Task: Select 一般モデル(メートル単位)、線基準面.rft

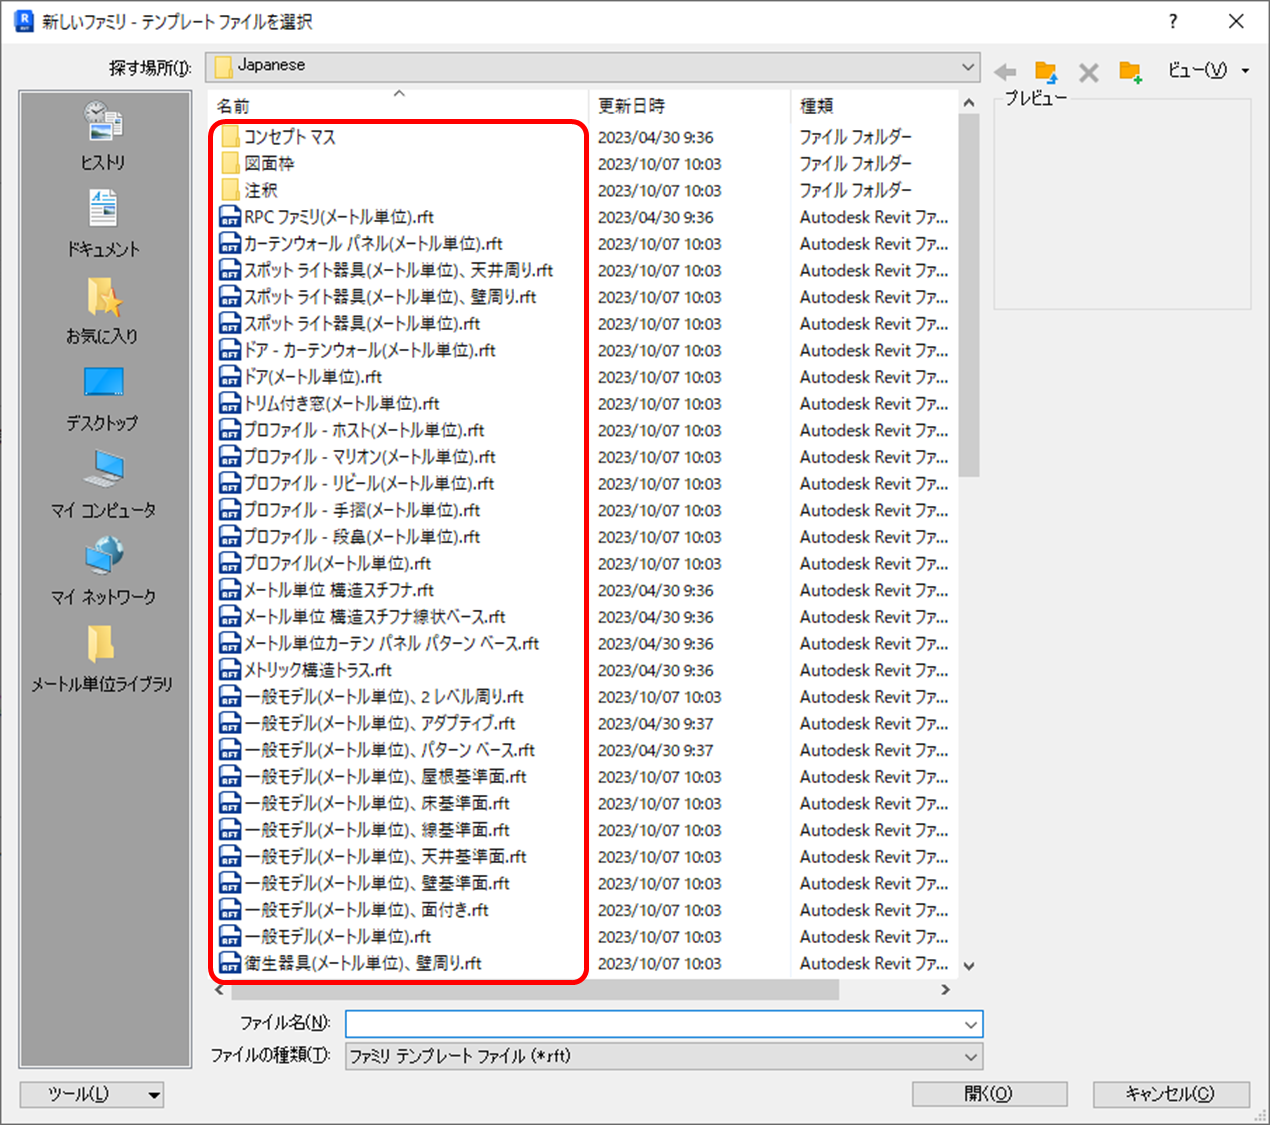Action: [x=365, y=830]
